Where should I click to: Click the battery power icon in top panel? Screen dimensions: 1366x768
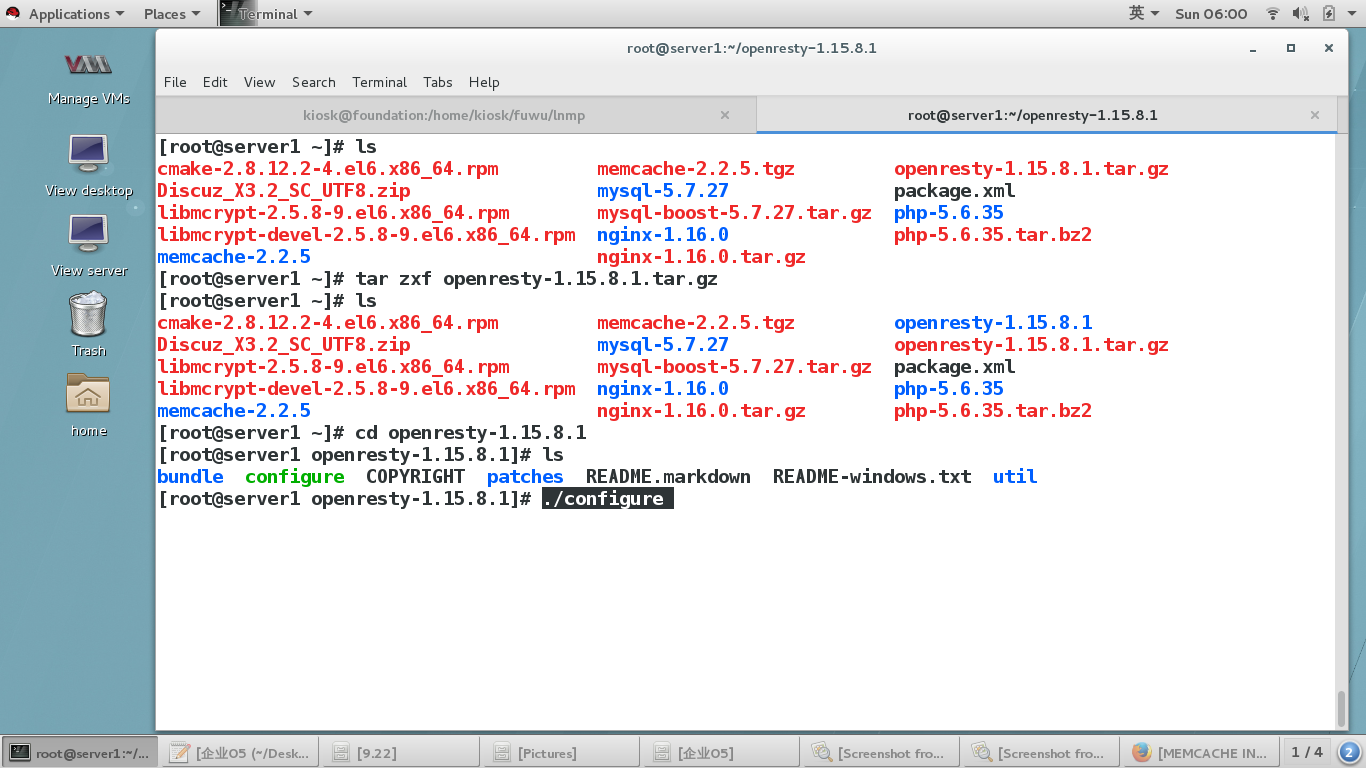1329,14
